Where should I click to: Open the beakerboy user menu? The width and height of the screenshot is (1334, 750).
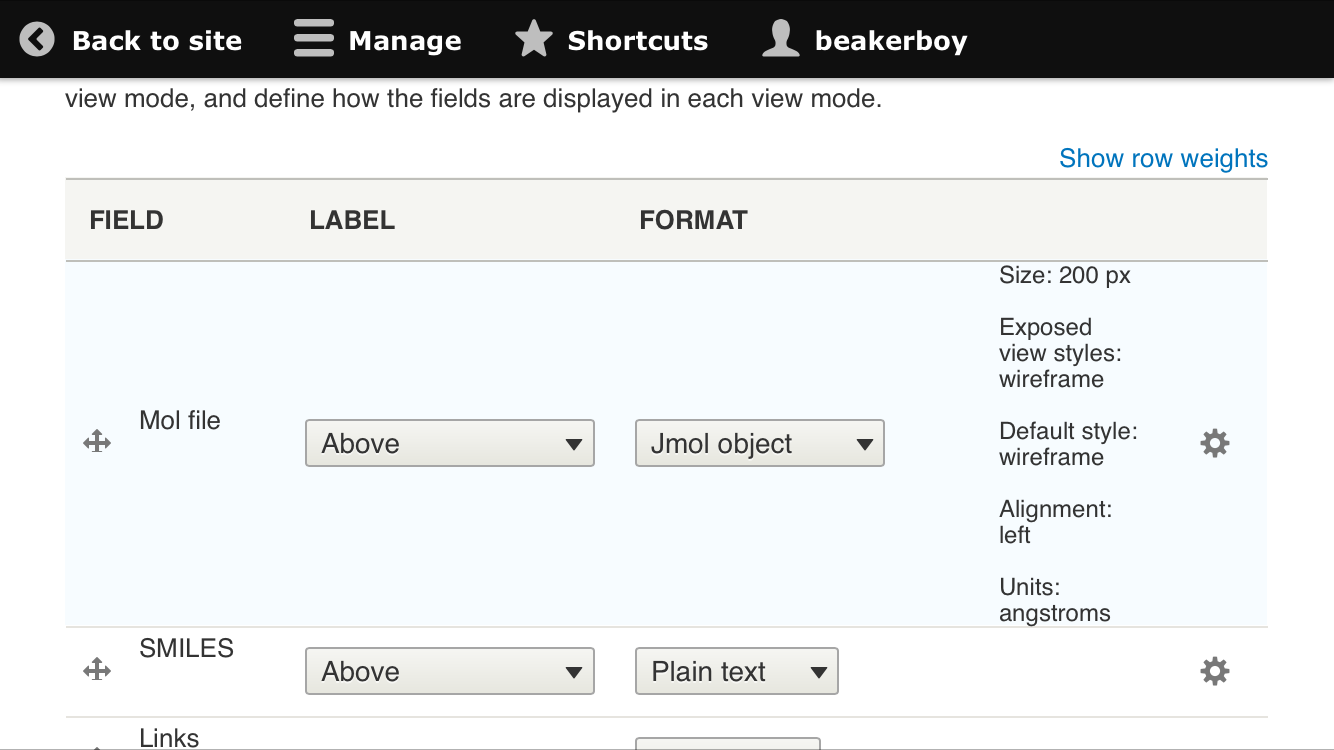(x=890, y=41)
